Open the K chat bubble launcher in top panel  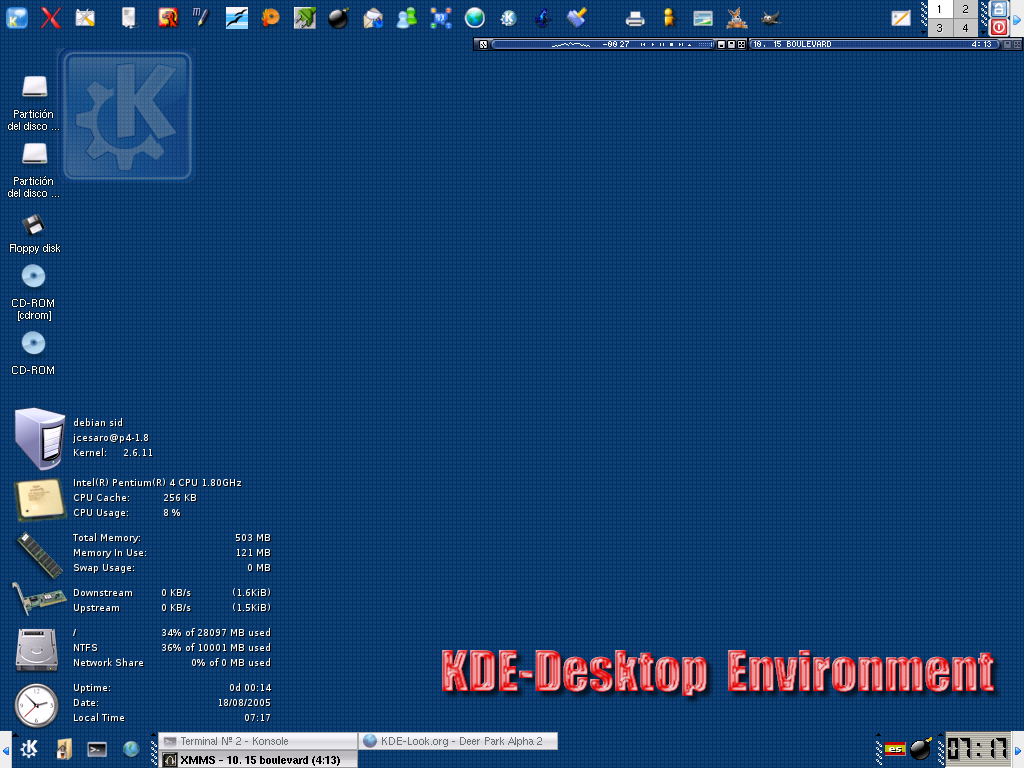coord(17,18)
